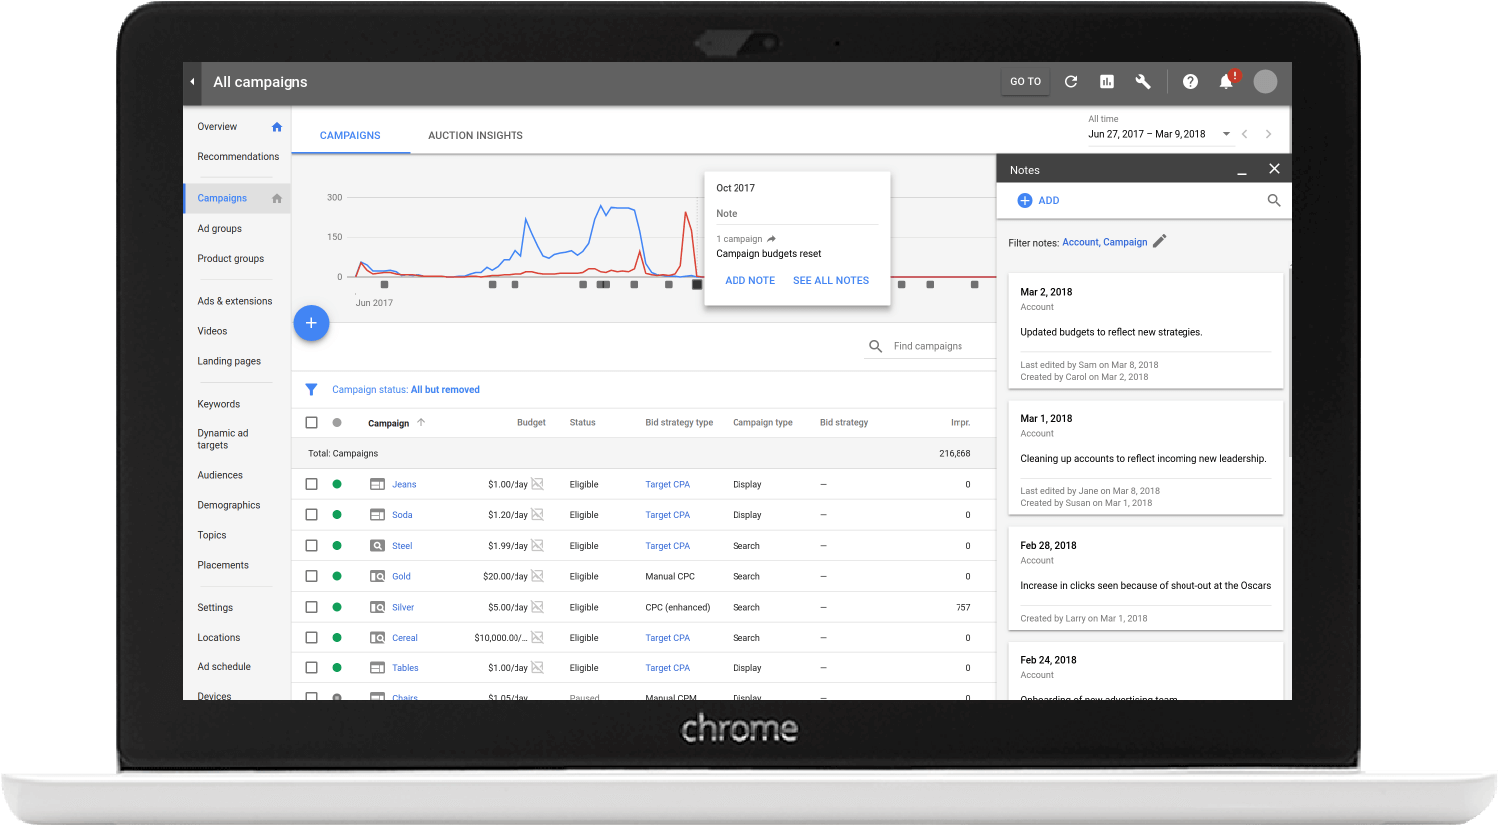The image size is (1498, 825).
Task: Switch to the Auction Insights tab
Action: point(475,136)
